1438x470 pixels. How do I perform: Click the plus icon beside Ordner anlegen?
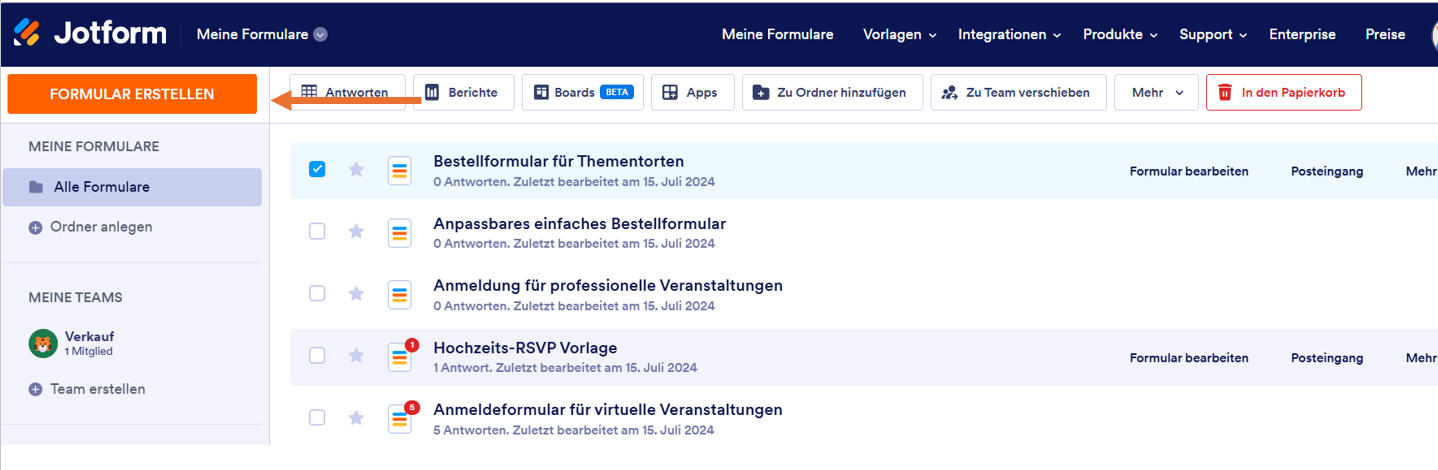coord(35,227)
